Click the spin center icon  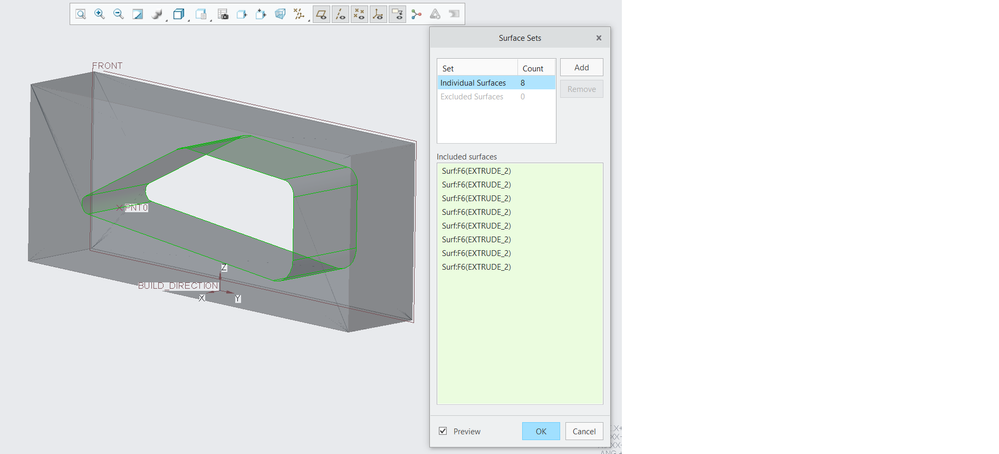(x=416, y=14)
